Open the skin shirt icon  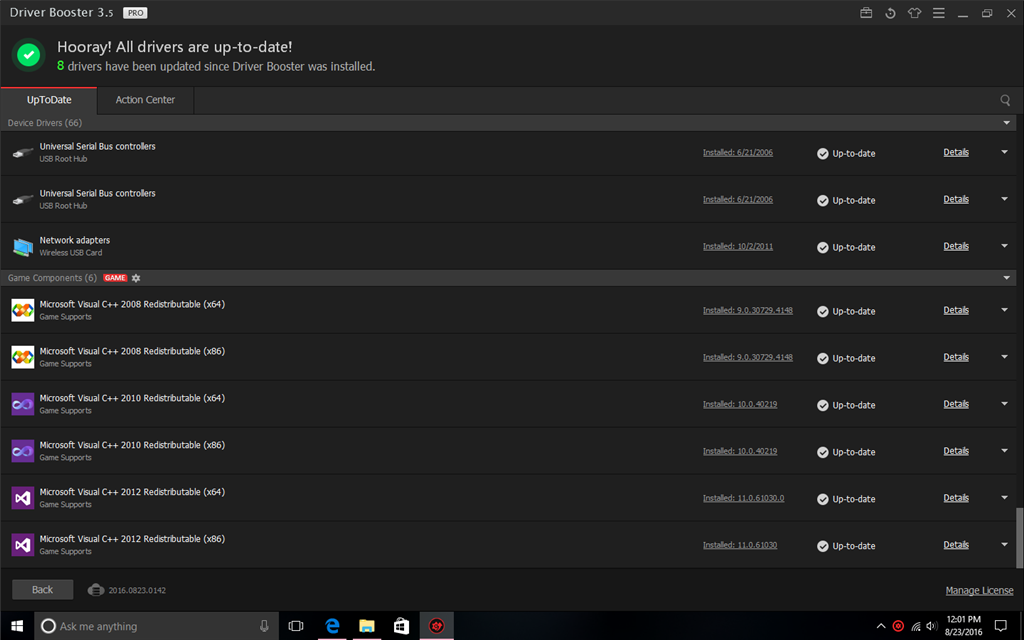pyautogui.click(x=914, y=13)
